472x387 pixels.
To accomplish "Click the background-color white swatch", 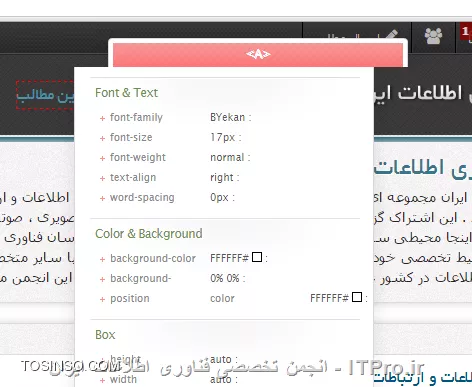I will pos(257,257).
